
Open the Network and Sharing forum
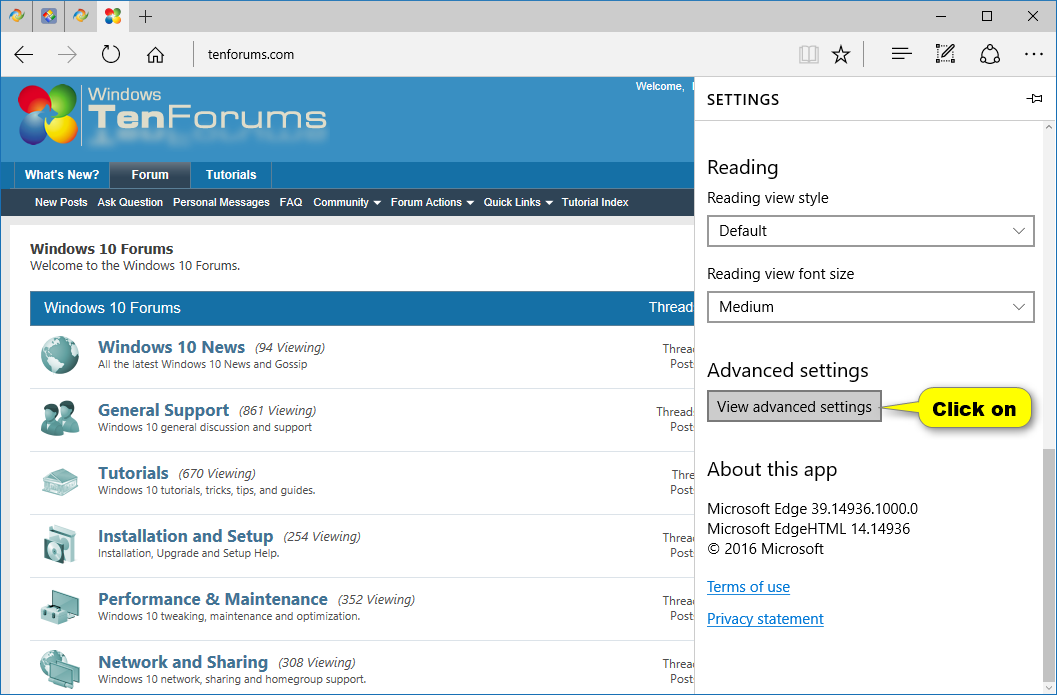[183, 662]
